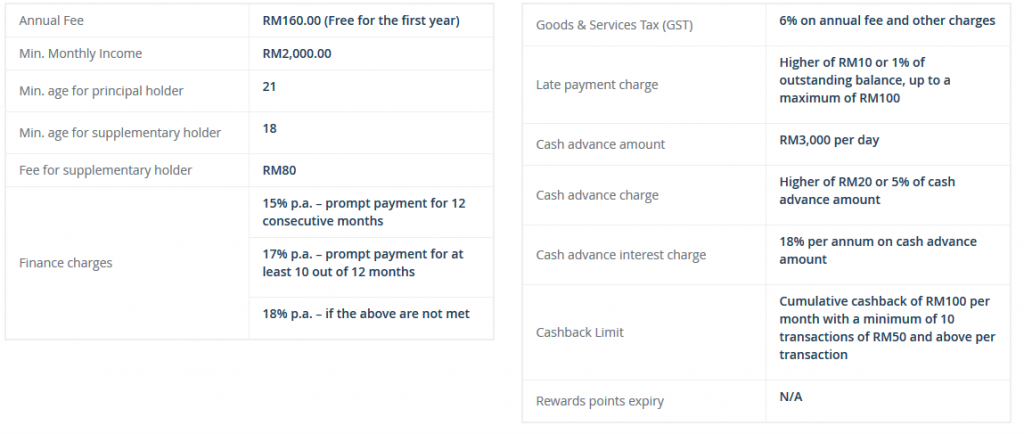Click Cash advance interest charge label
This screenshot has width=1024, height=434.
621,255
